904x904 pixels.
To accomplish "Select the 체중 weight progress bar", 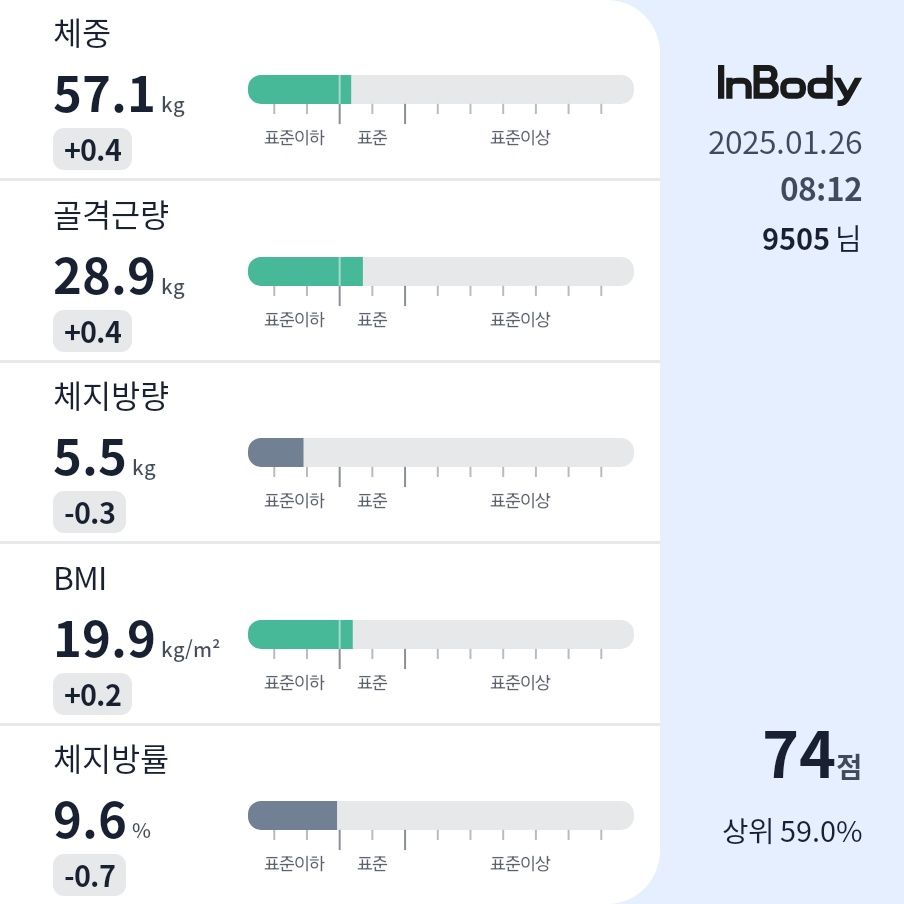I will [440, 89].
